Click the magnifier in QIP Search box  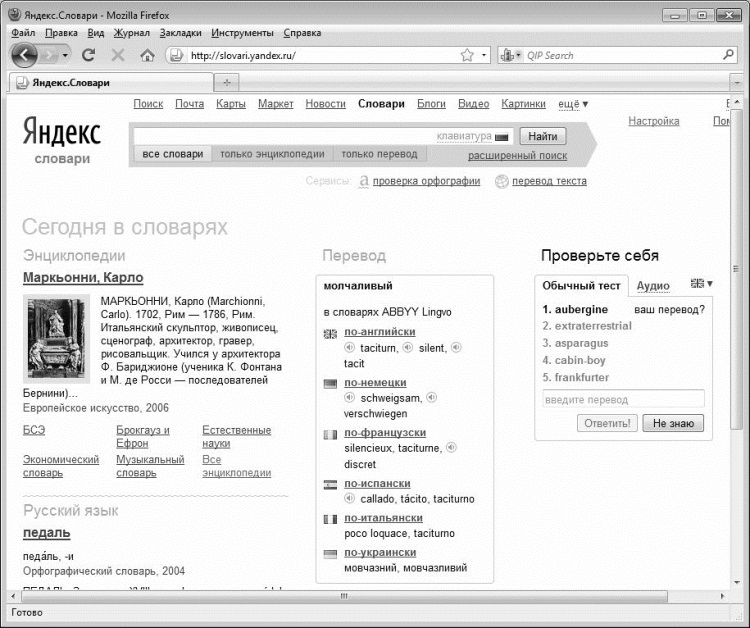pyautogui.click(x=728, y=55)
